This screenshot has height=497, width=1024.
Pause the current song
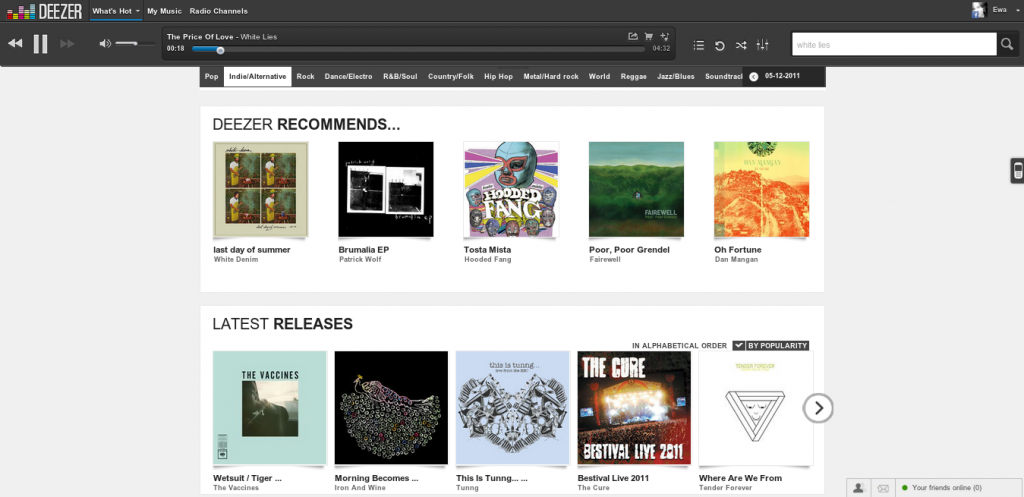coord(40,44)
